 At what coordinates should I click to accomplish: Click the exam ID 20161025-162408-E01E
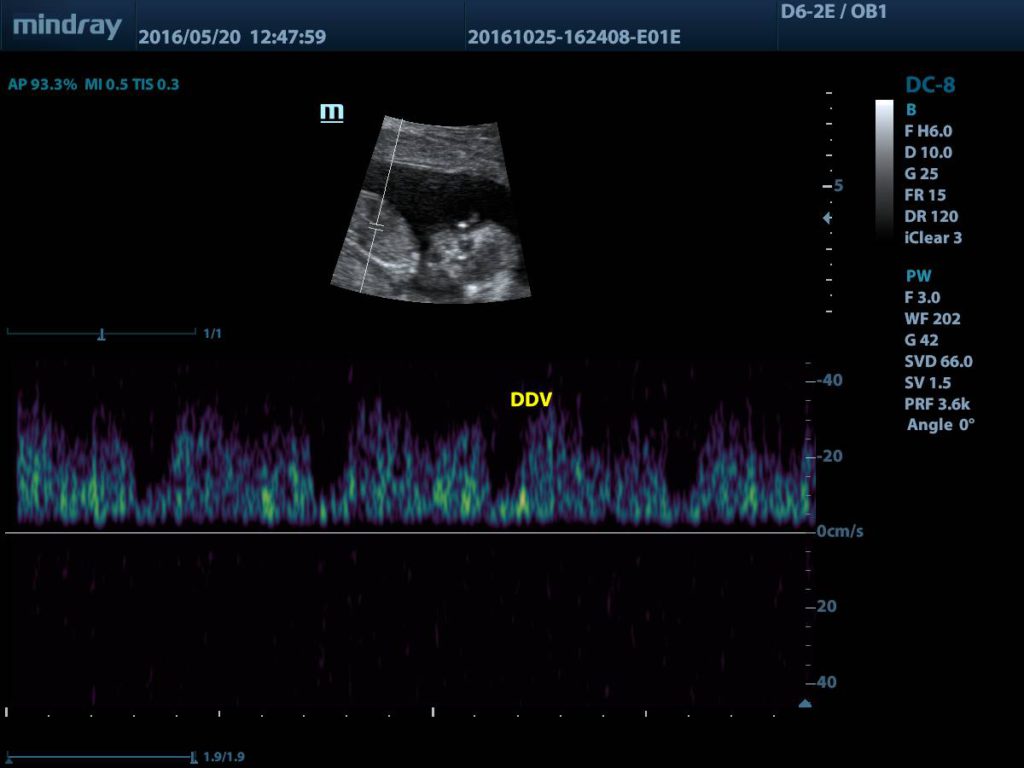(574, 38)
